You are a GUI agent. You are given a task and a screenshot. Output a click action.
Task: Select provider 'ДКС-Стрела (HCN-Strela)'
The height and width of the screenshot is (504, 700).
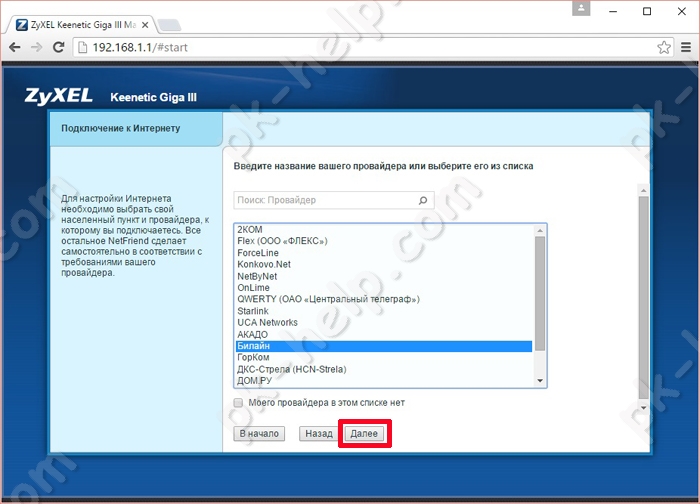coord(384,369)
